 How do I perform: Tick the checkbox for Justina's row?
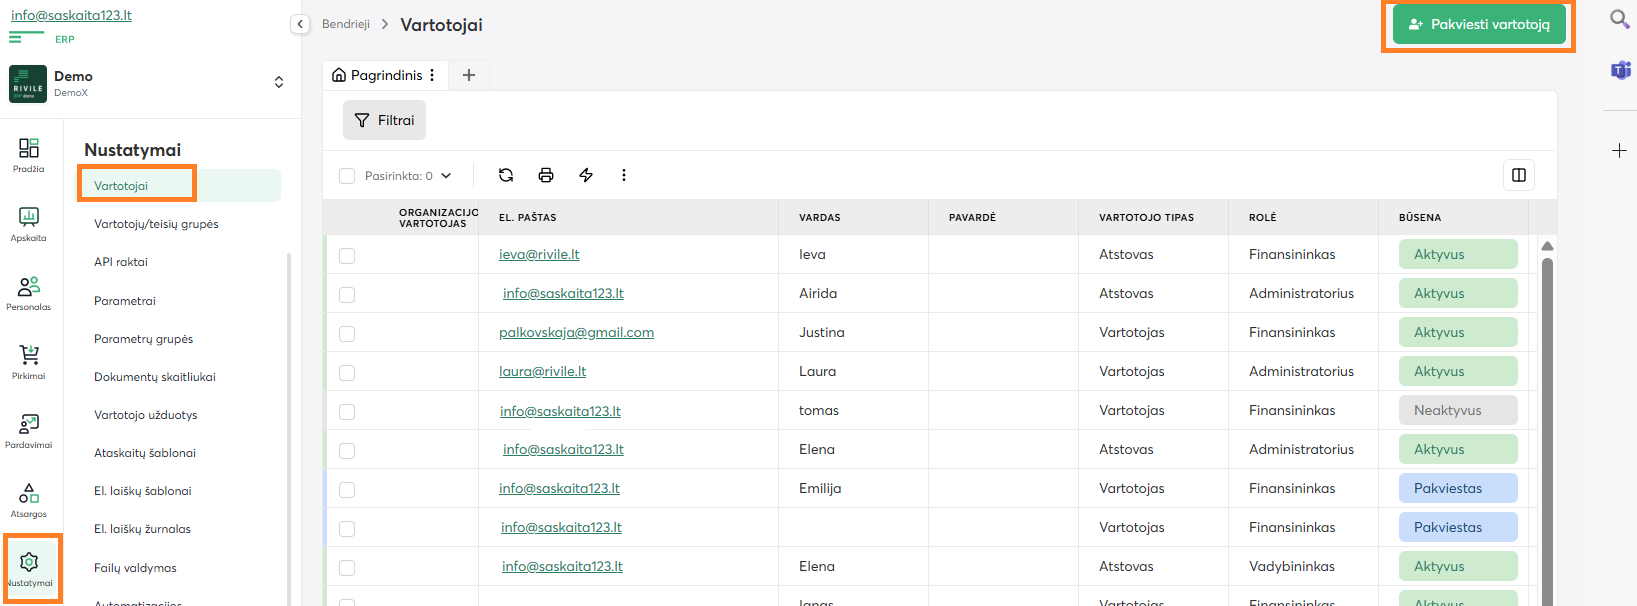(347, 334)
